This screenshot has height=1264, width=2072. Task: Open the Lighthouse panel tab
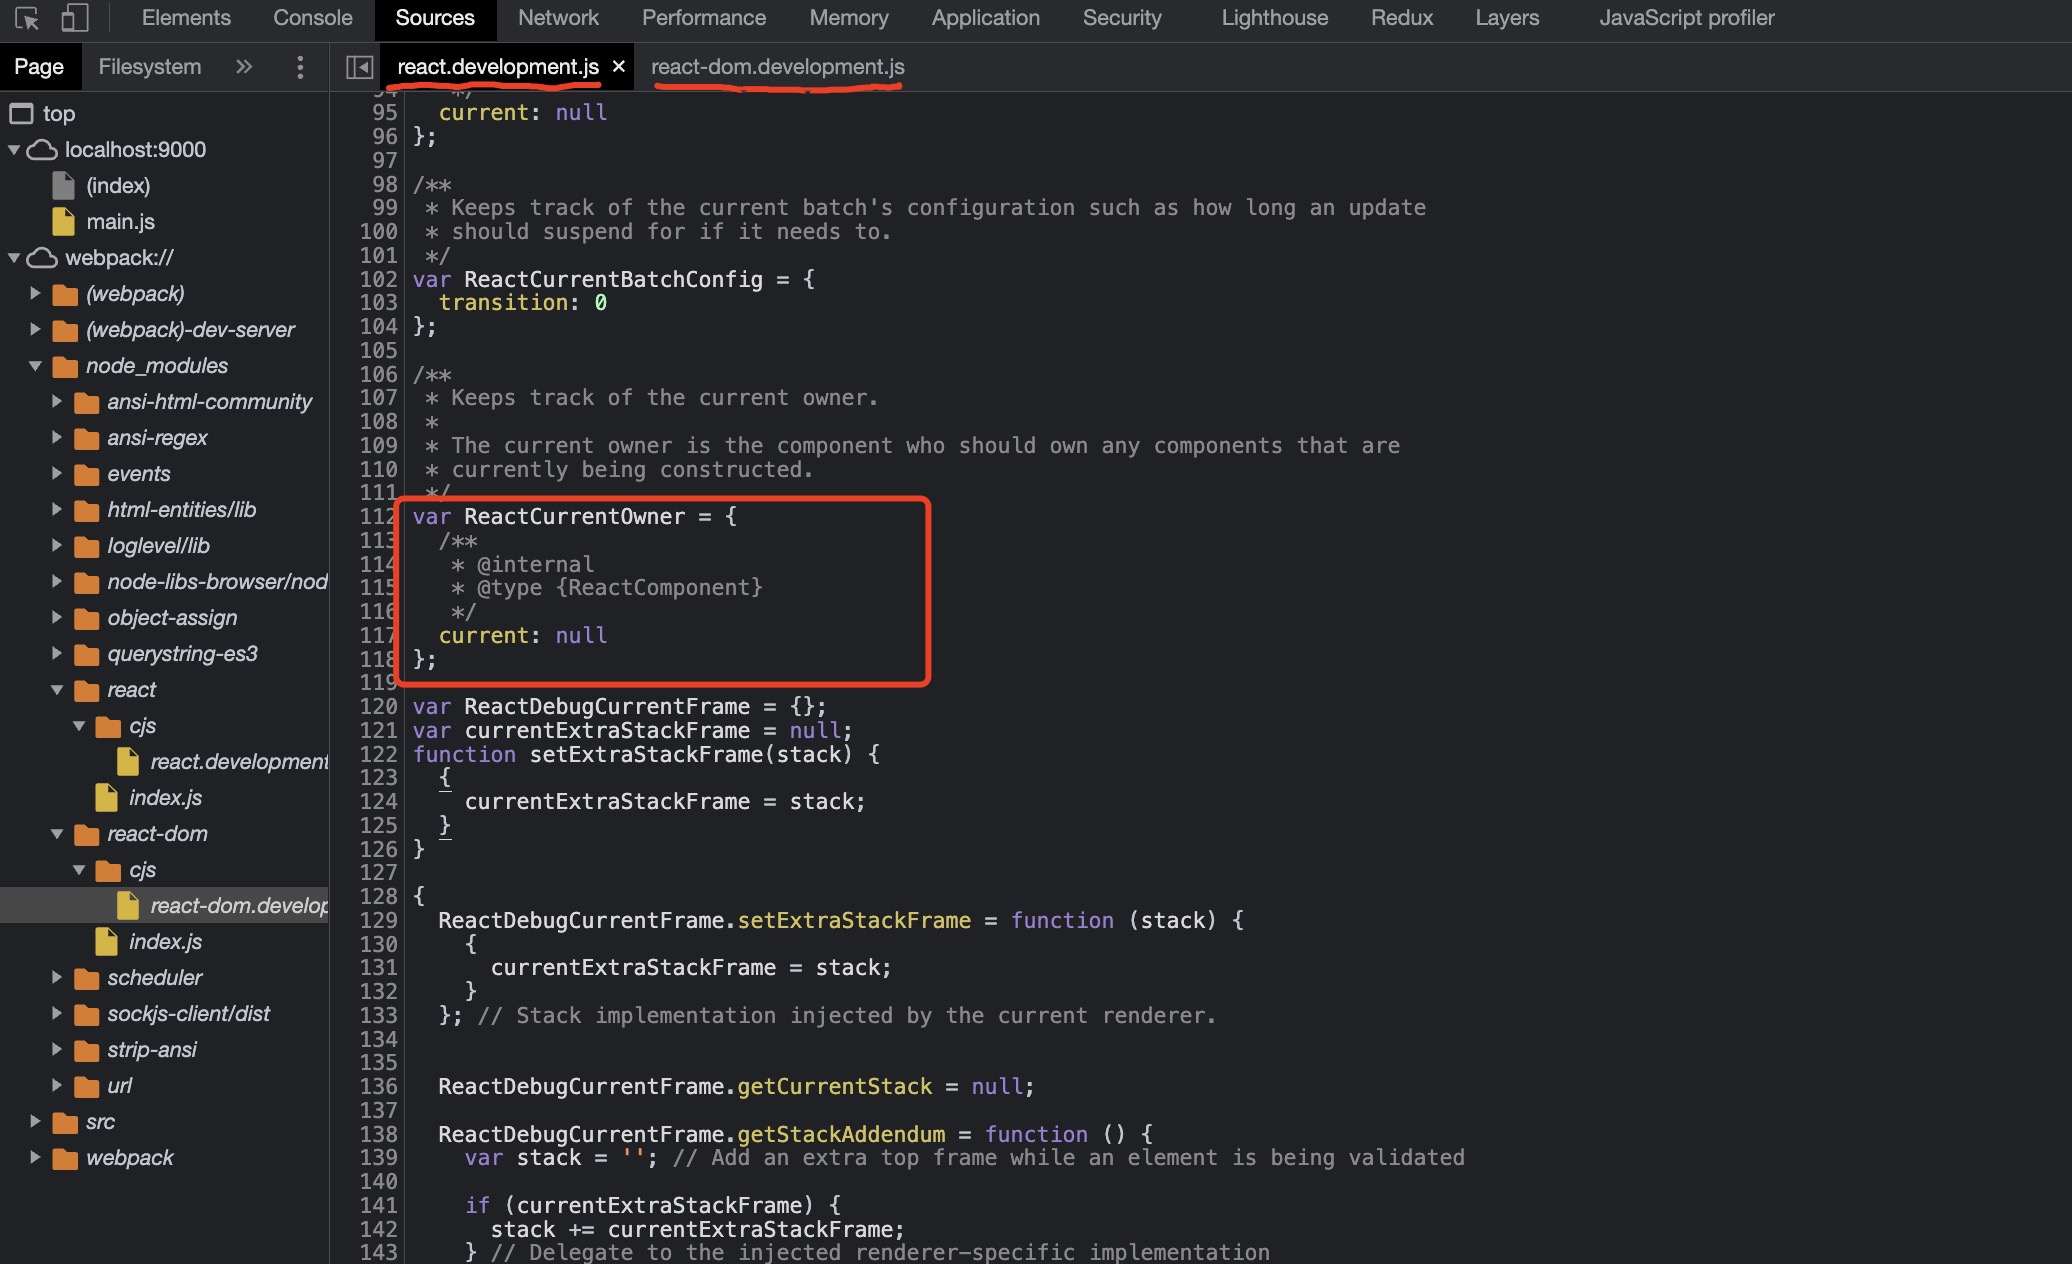coord(1274,18)
